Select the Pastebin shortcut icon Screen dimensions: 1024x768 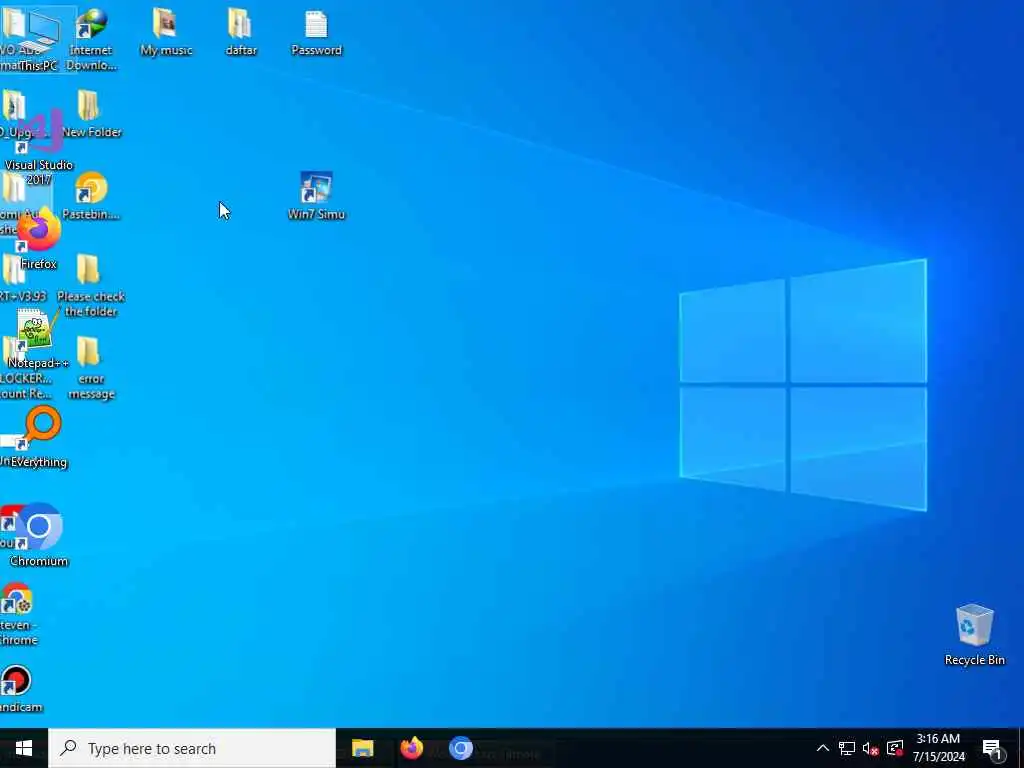point(91,196)
